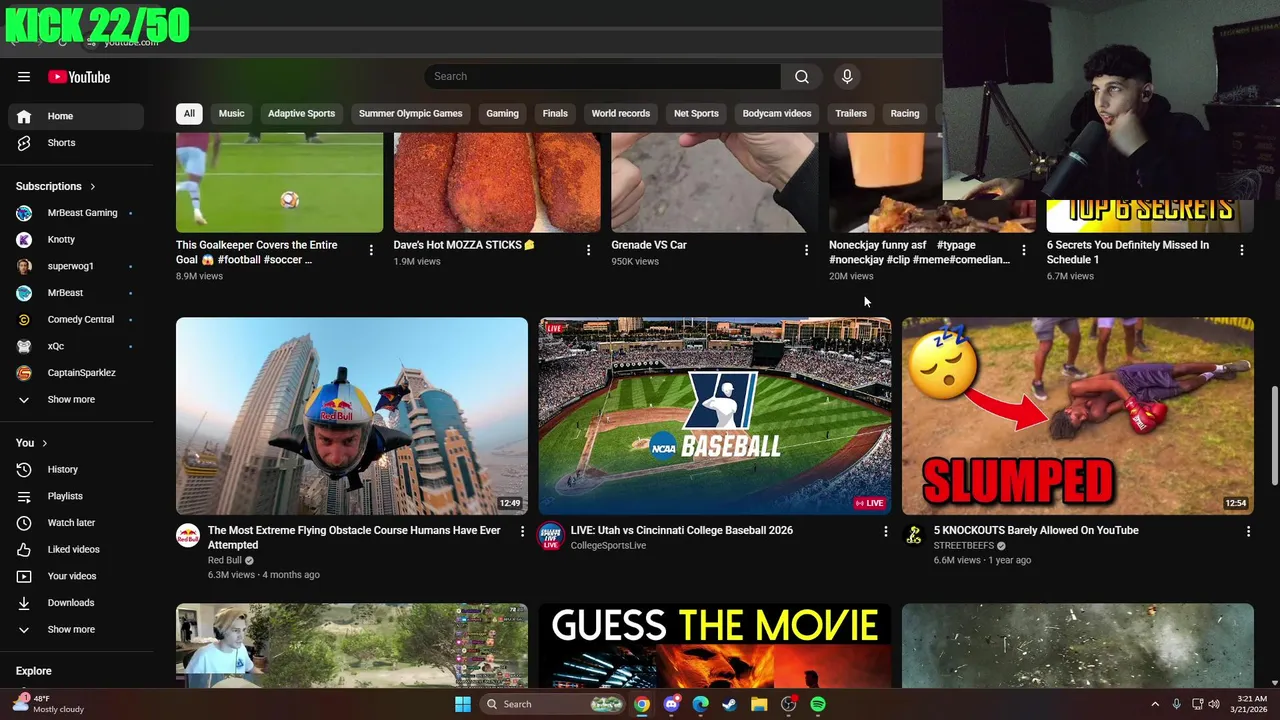The height and width of the screenshot is (720, 1280).
Task: Select the World records chip
Action: [x=621, y=114]
